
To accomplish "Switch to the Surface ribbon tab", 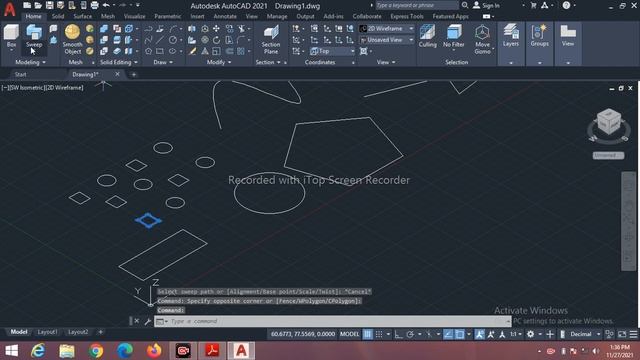I will [x=82, y=16].
